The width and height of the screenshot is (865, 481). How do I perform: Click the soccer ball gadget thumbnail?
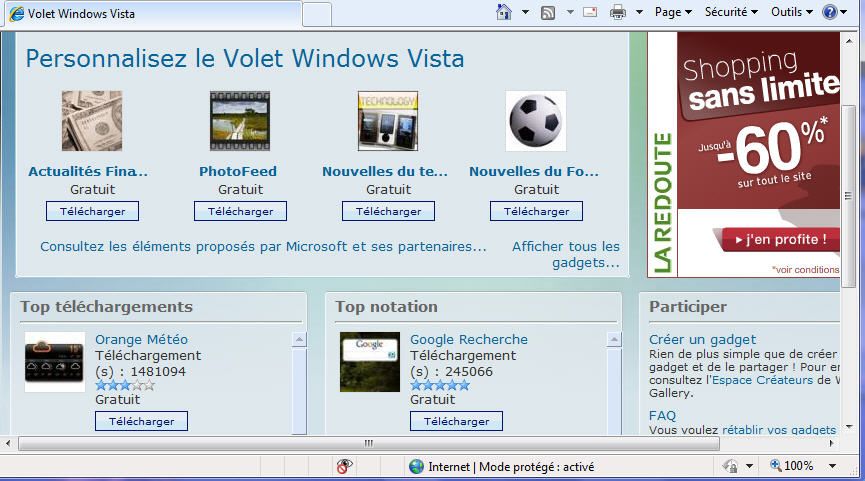click(536, 121)
